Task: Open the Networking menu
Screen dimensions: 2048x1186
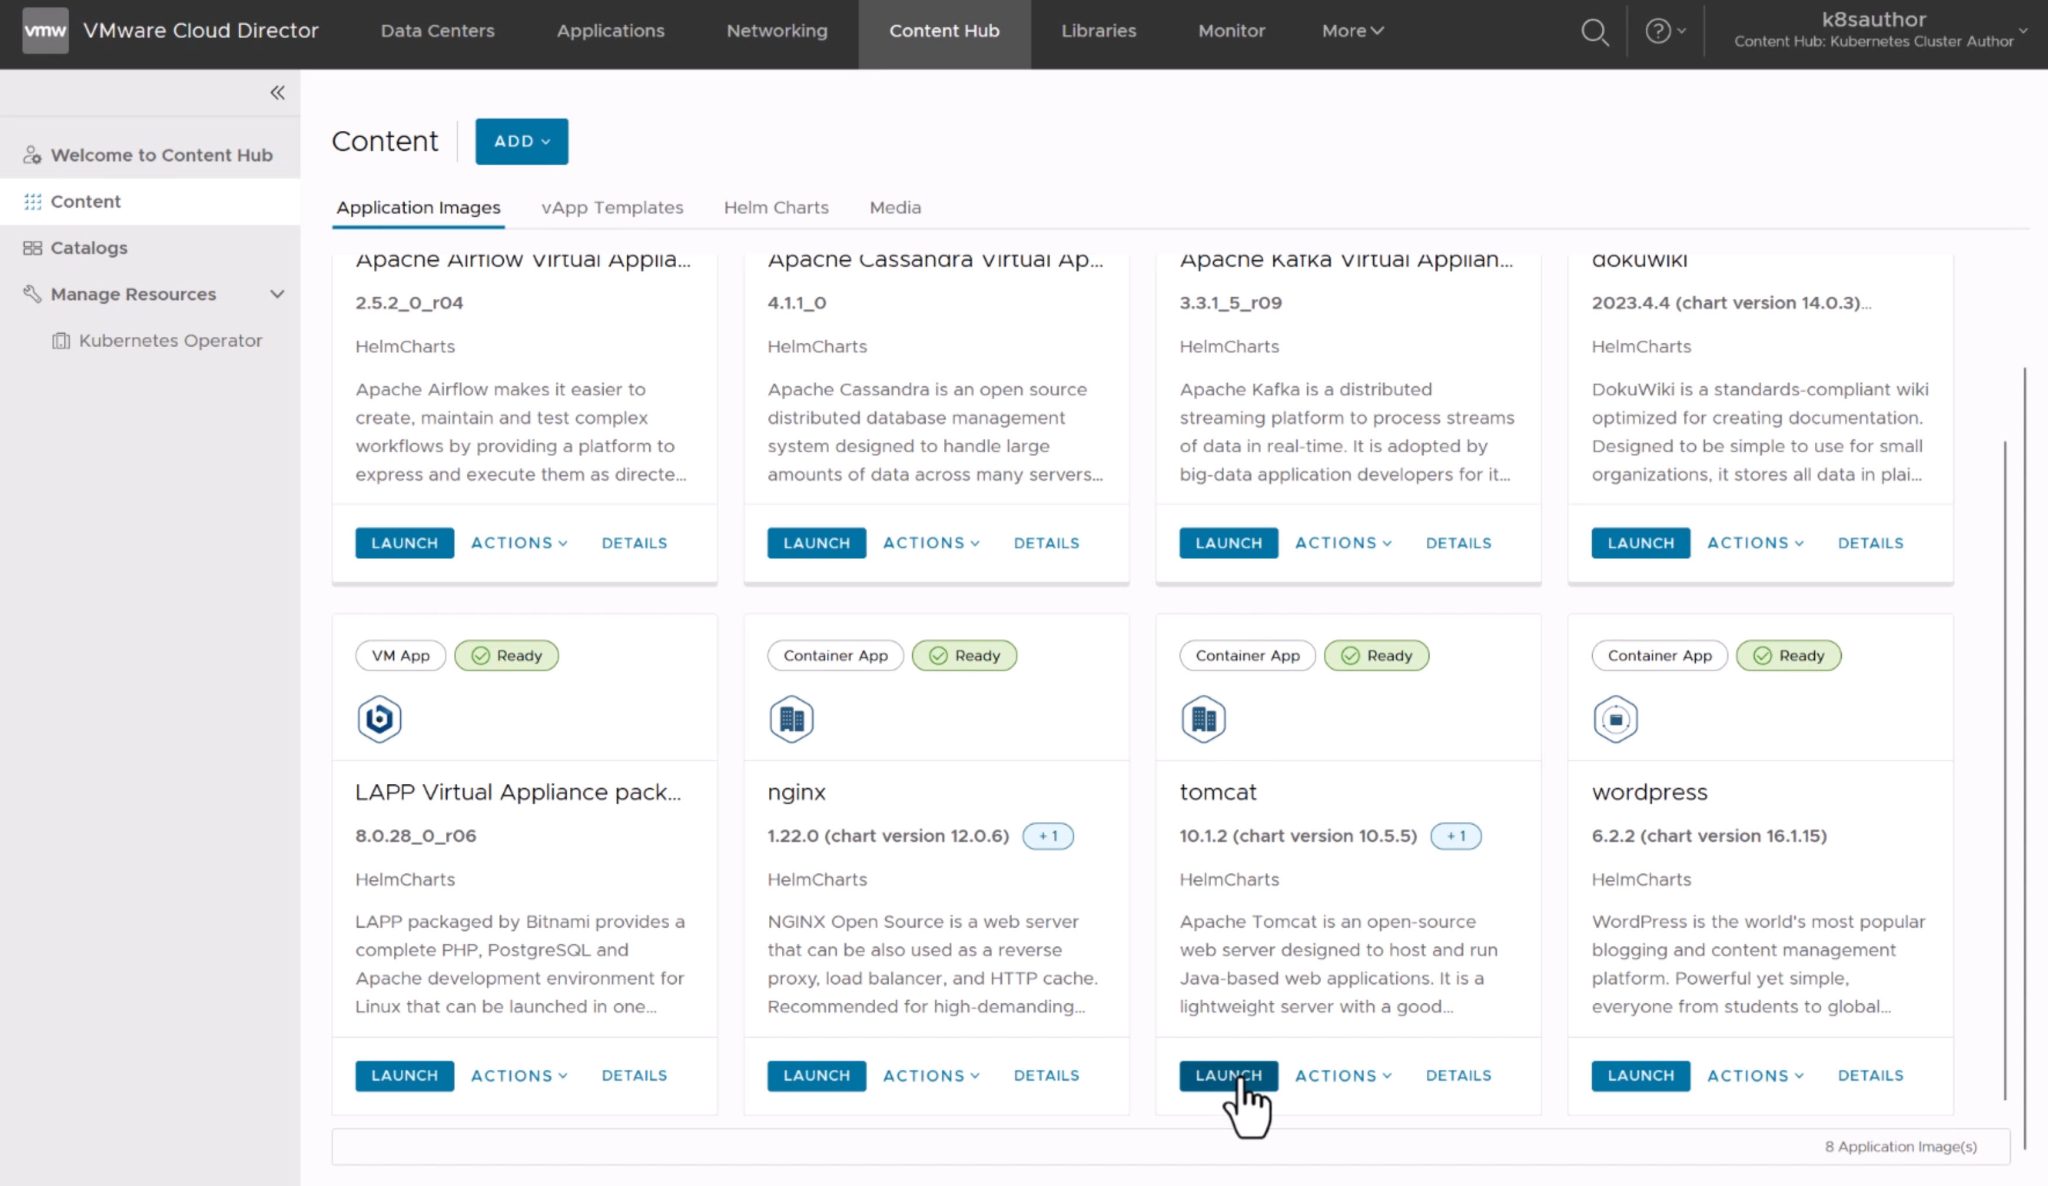Action: [x=776, y=31]
